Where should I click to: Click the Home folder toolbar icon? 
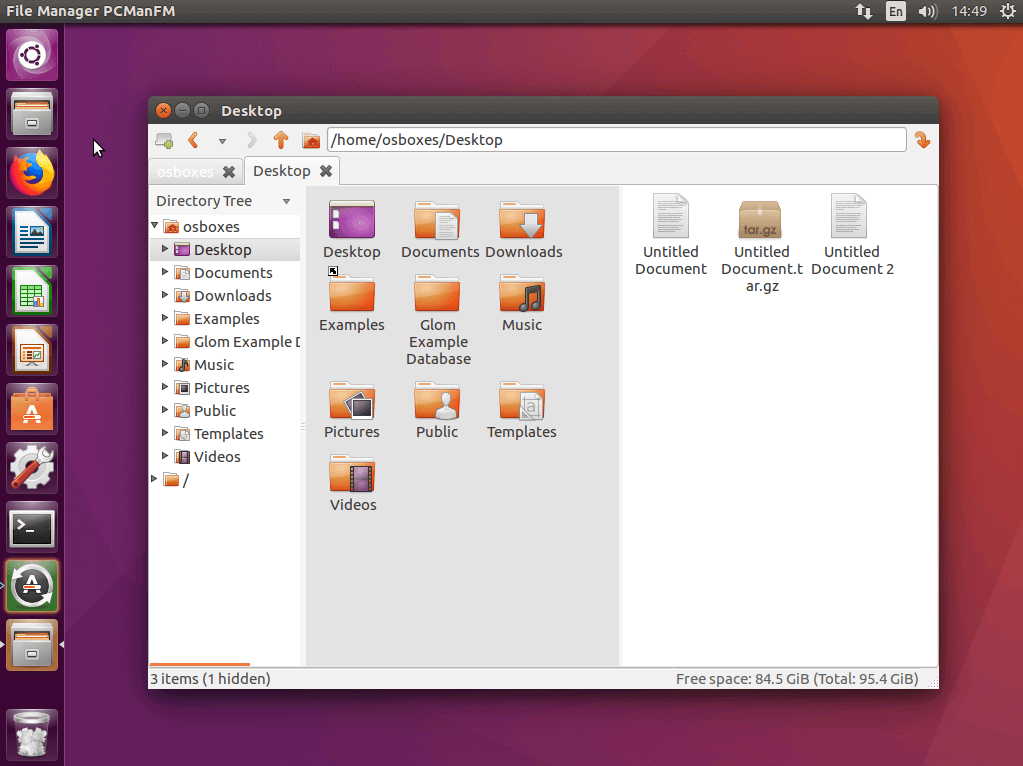[311, 140]
